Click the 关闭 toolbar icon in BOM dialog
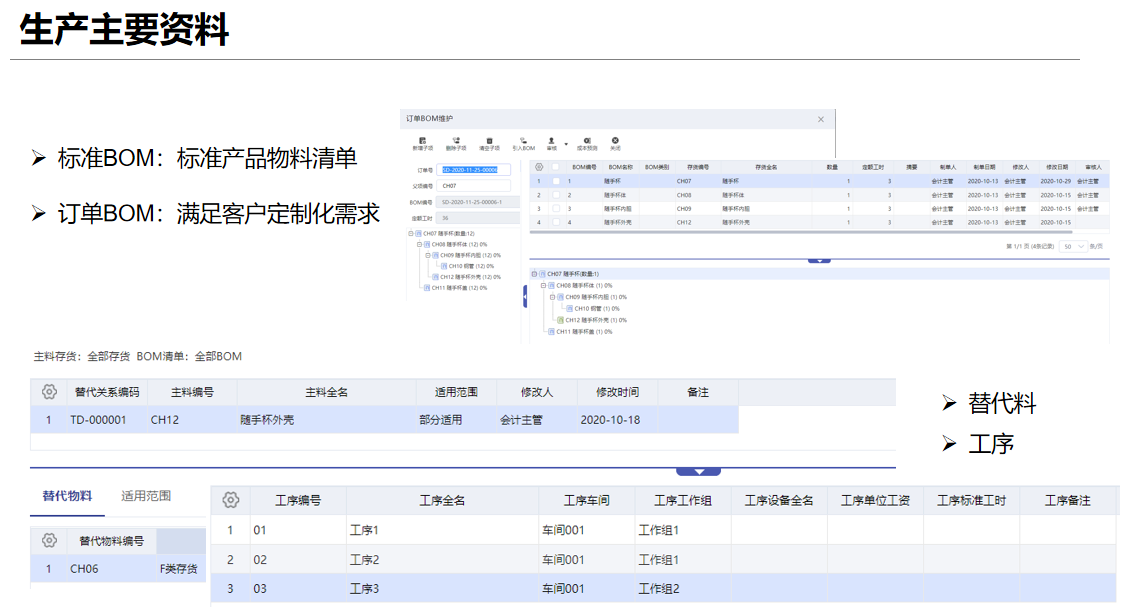The height and width of the screenshot is (607, 1121). pyautogui.click(x=615, y=141)
